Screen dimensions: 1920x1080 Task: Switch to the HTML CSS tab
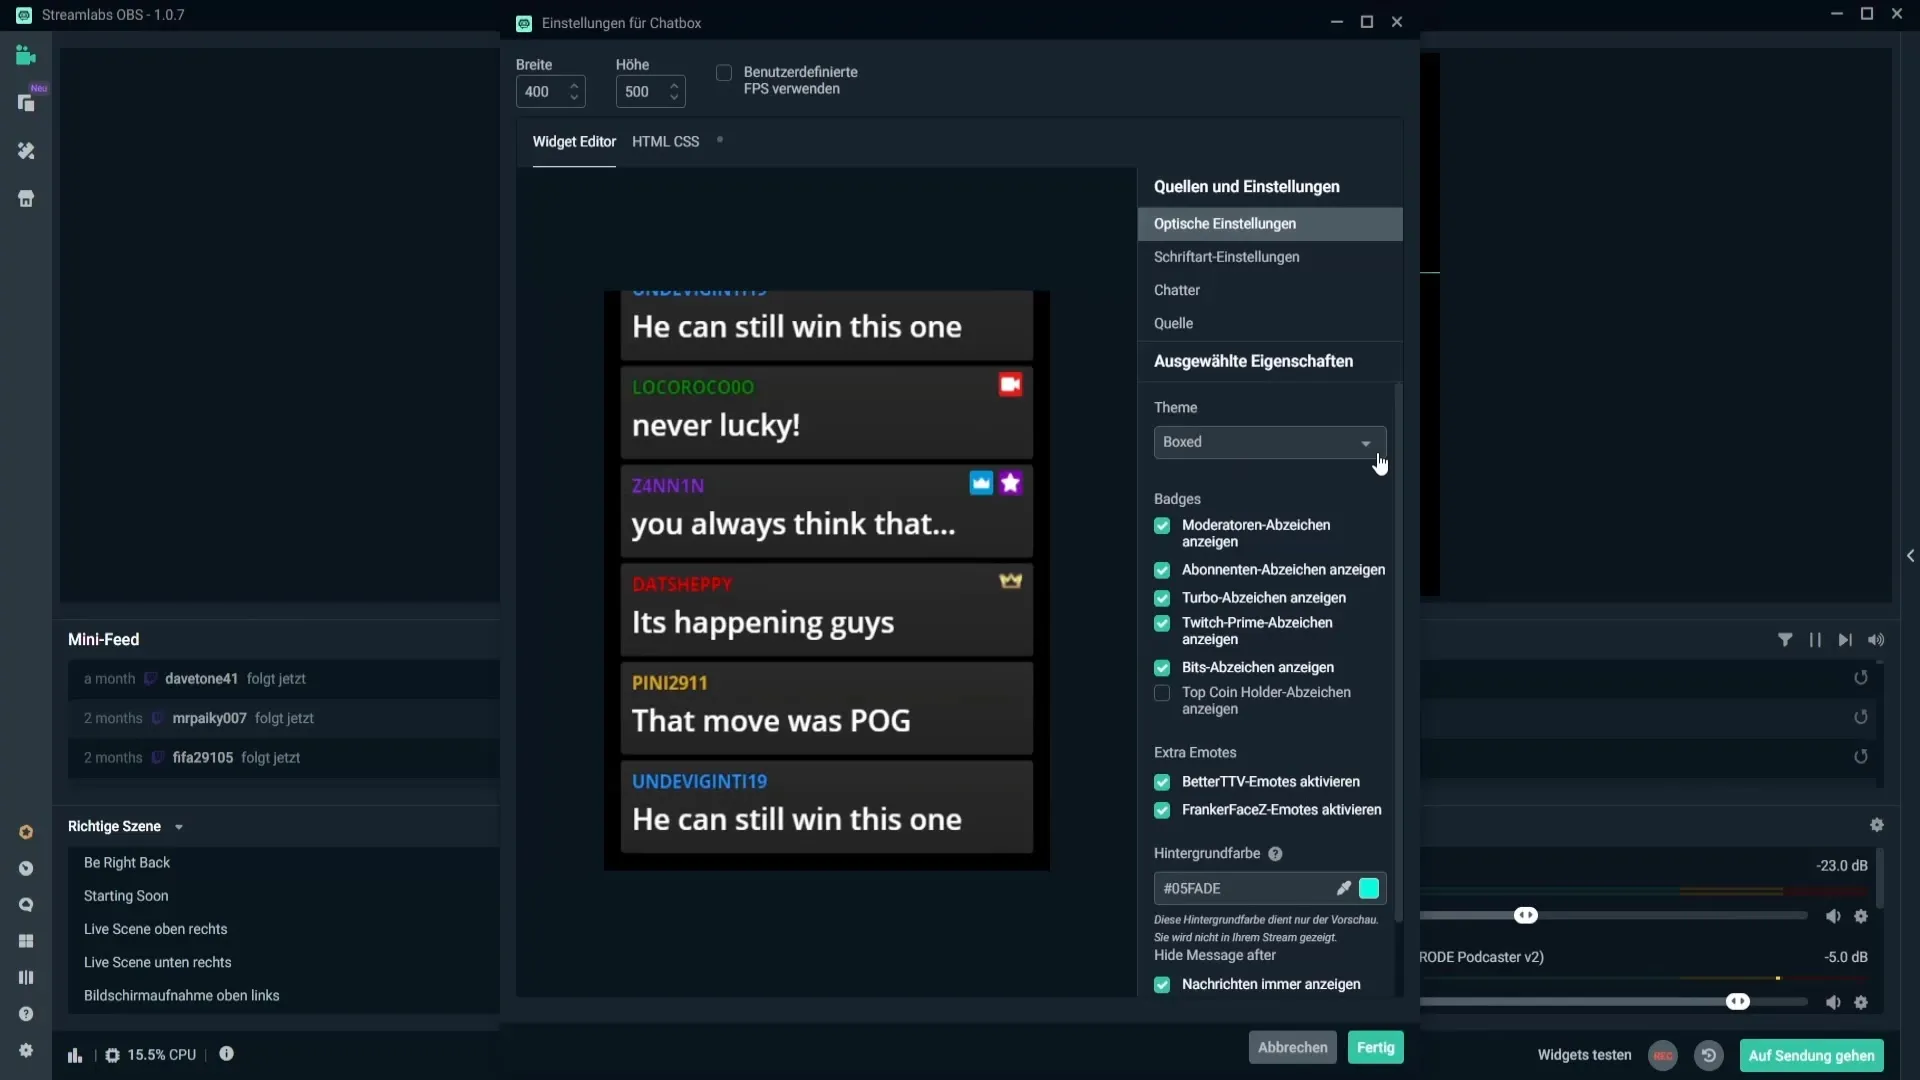coord(665,142)
